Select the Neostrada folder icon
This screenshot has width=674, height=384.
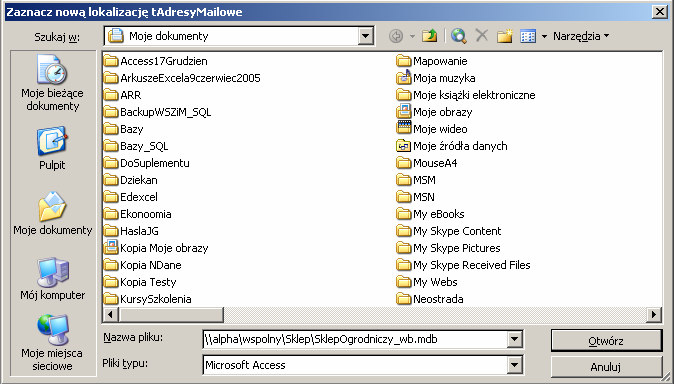[404, 299]
